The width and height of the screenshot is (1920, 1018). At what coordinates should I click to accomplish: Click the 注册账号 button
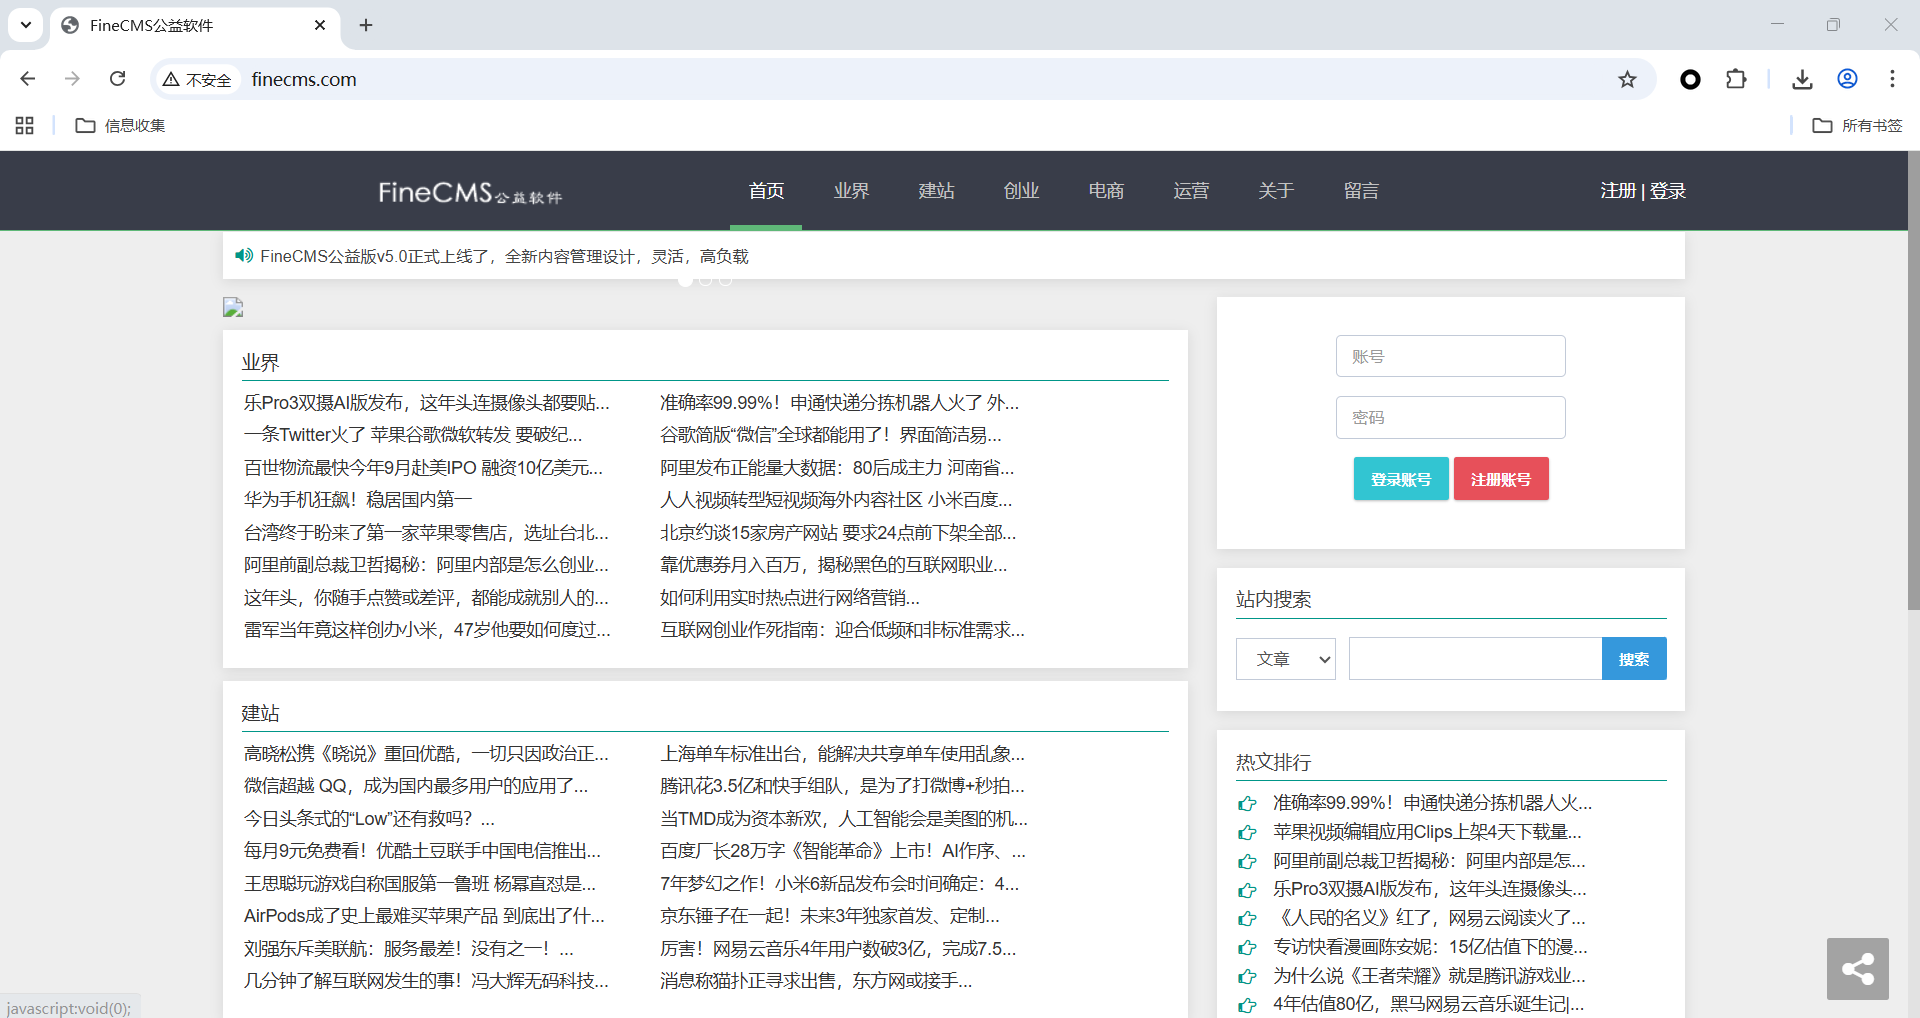pos(1500,479)
